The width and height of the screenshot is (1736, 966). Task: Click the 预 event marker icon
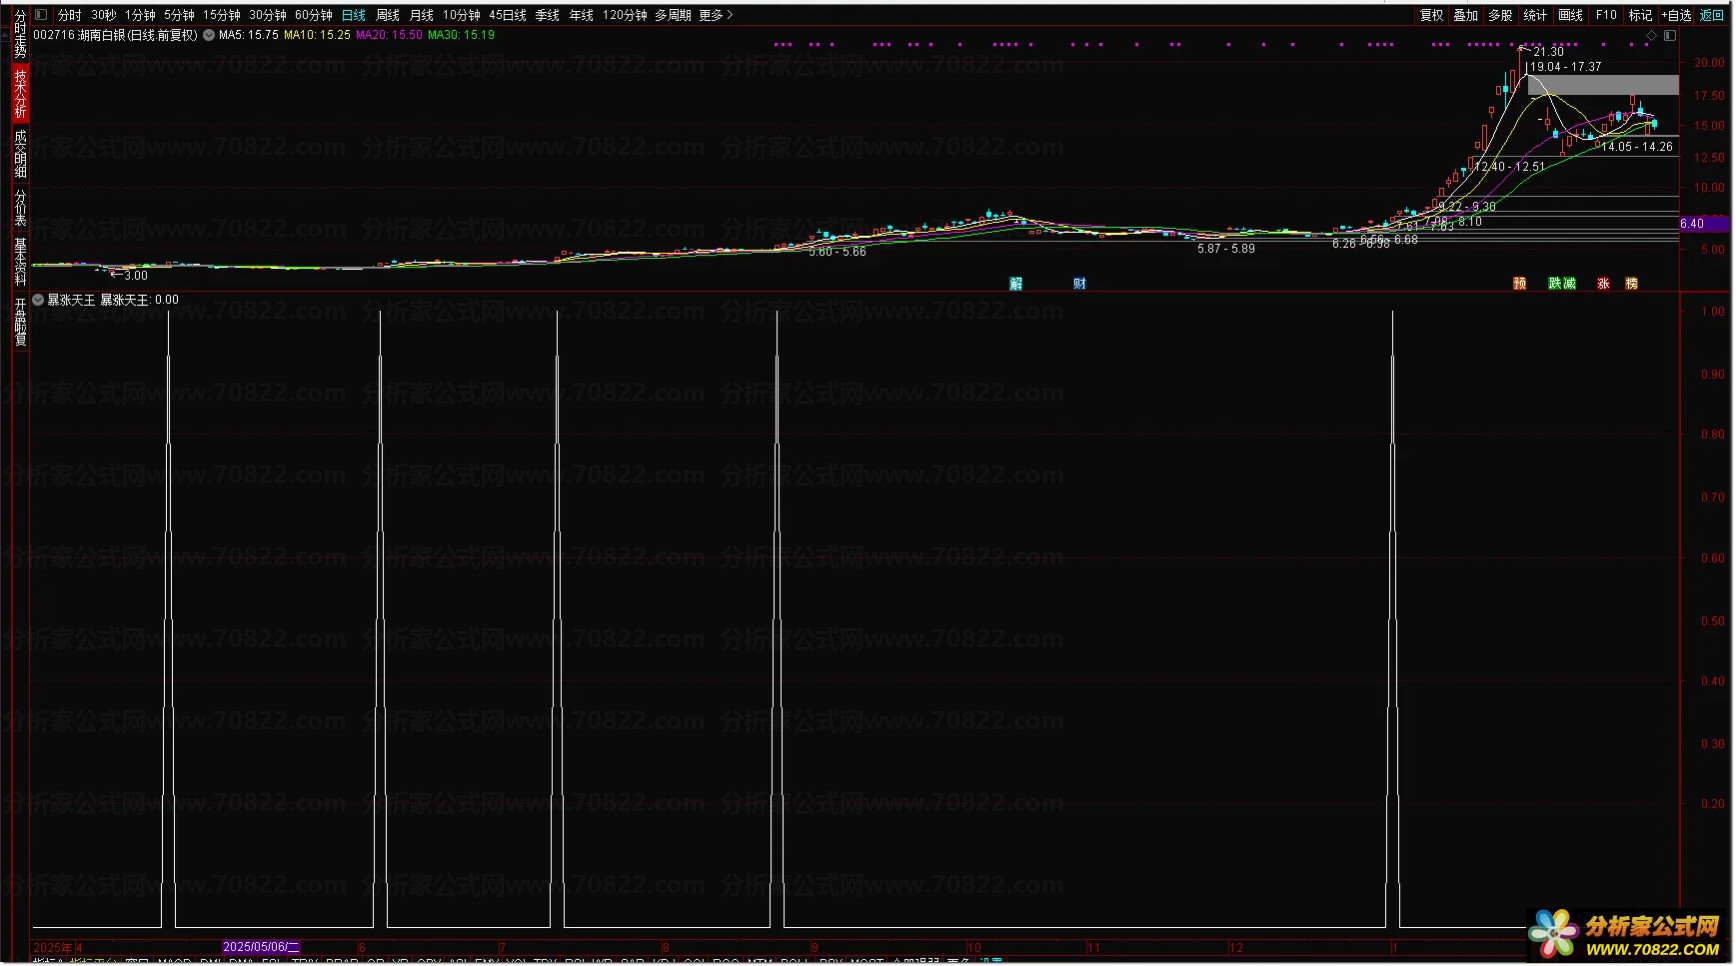[1519, 284]
